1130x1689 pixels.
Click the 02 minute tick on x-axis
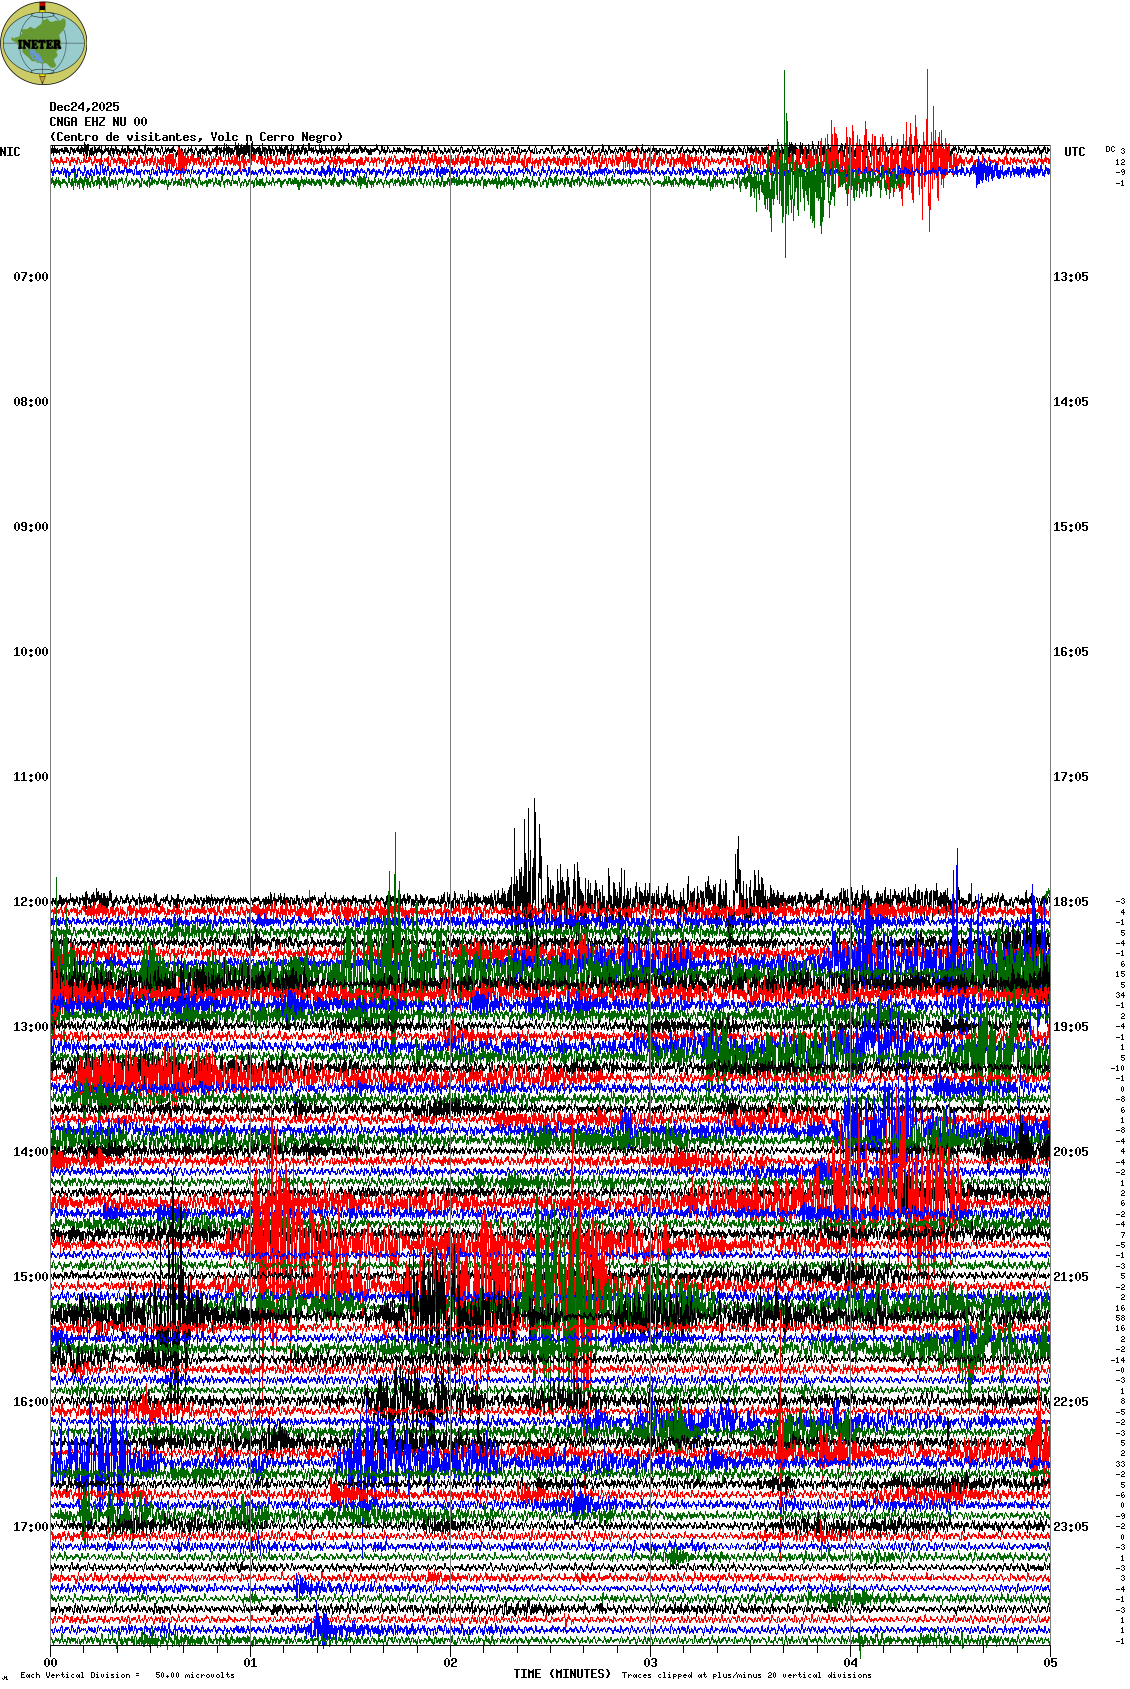click(x=451, y=1663)
